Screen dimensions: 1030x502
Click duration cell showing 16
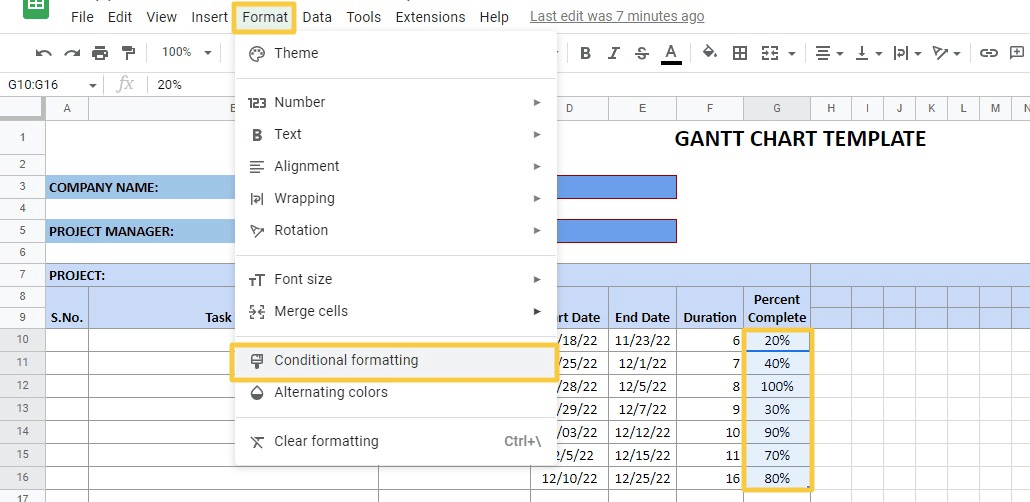710,478
